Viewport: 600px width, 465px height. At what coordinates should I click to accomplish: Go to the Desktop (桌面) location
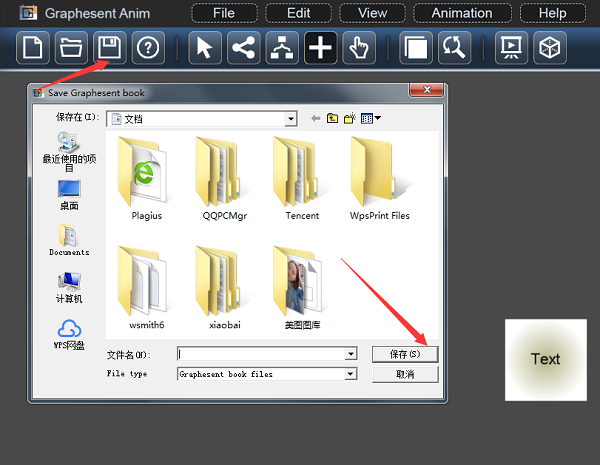pyautogui.click(x=69, y=195)
